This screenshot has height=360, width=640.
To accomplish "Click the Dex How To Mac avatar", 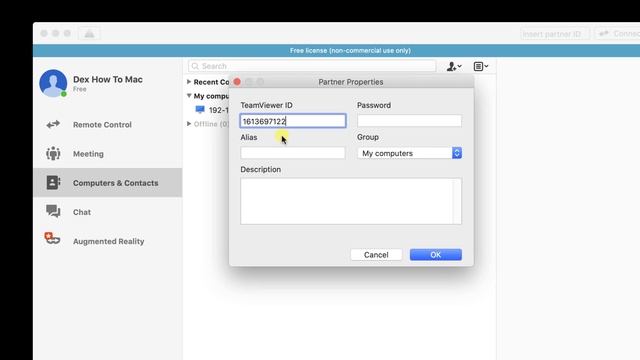I will pos(53,83).
